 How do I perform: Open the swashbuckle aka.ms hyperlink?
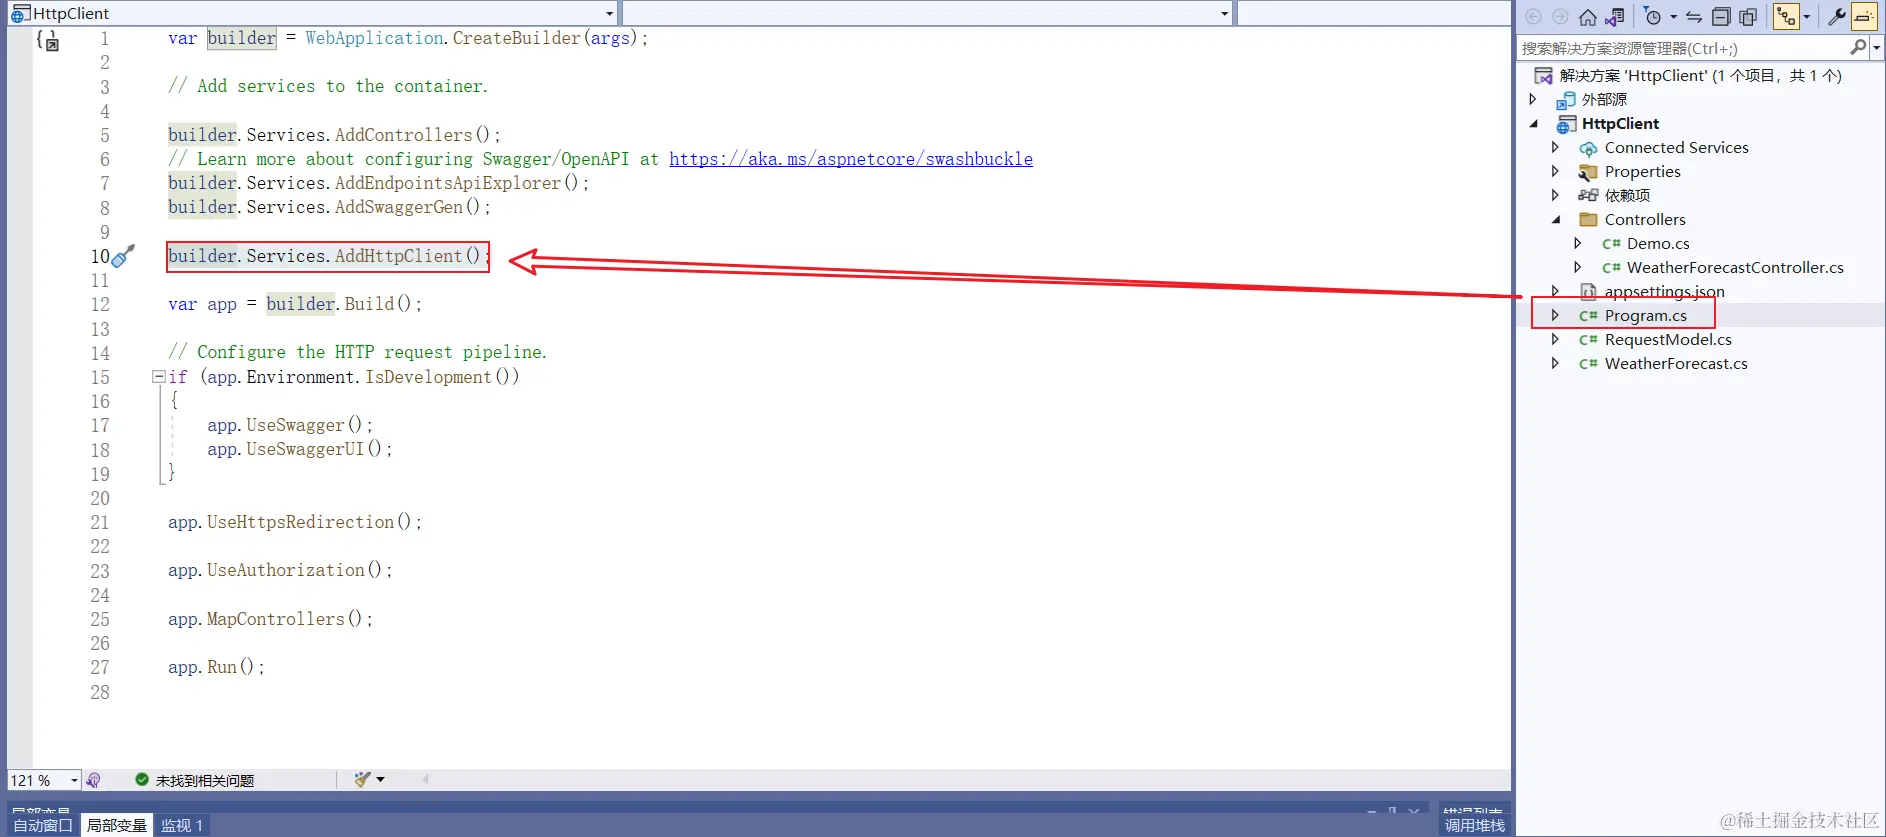(851, 159)
